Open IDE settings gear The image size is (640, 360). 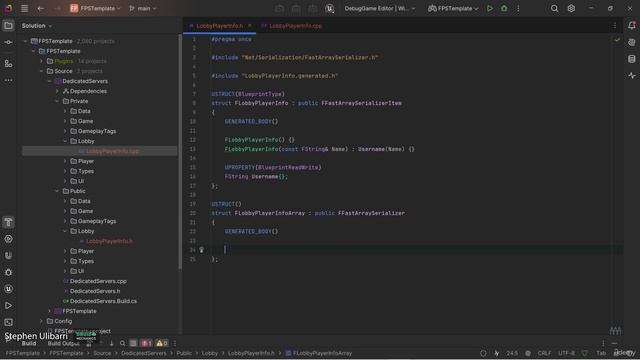[571, 8]
